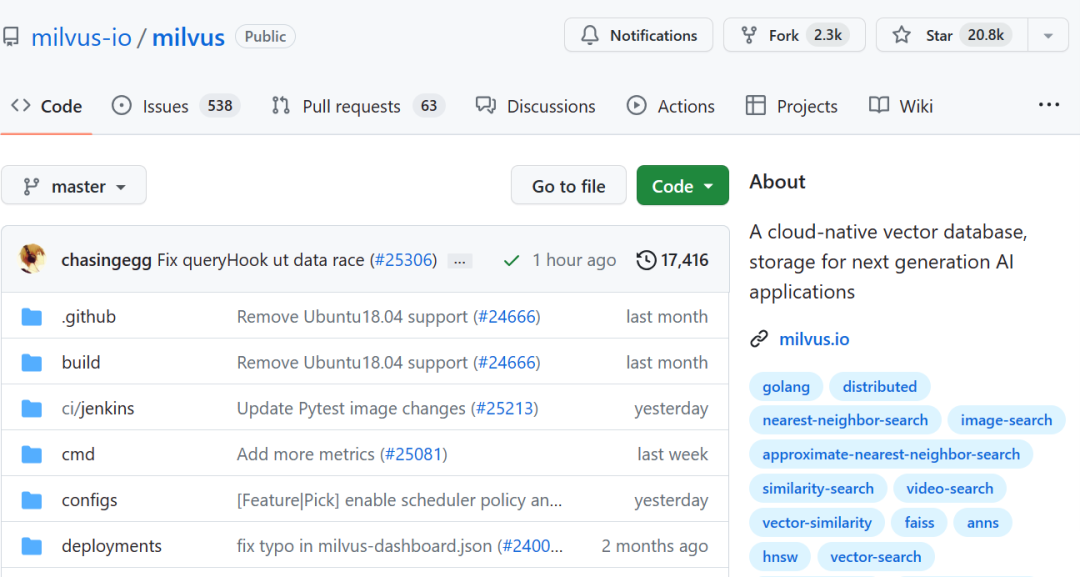Switch to the Issues tab
The image size is (1080, 577).
click(x=175, y=106)
